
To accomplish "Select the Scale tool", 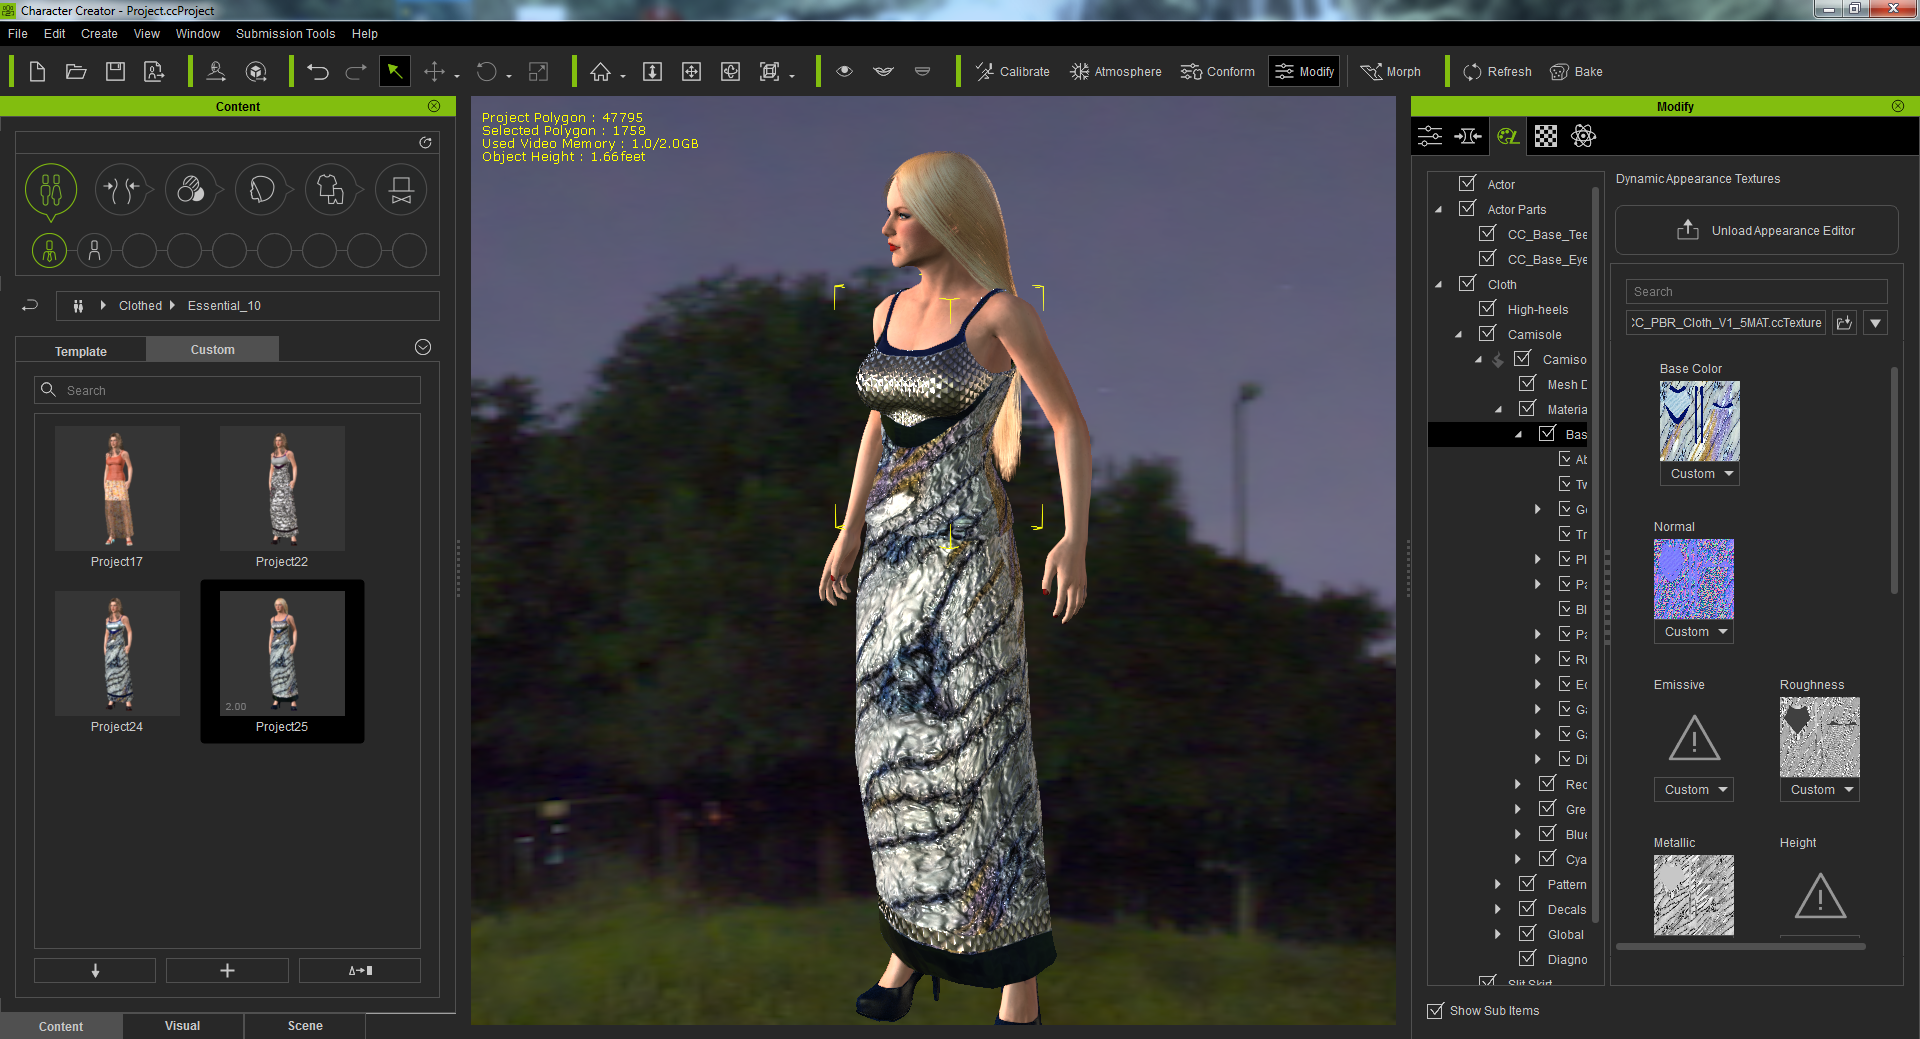I will 538,72.
